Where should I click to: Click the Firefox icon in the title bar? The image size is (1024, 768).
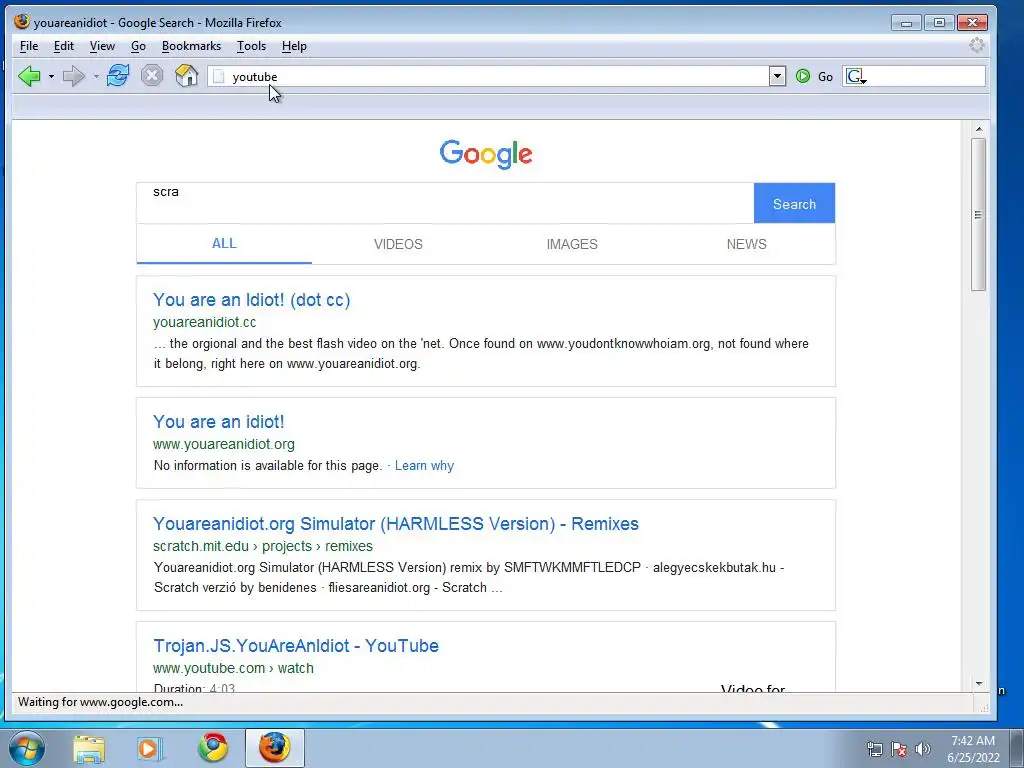[22, 22]
